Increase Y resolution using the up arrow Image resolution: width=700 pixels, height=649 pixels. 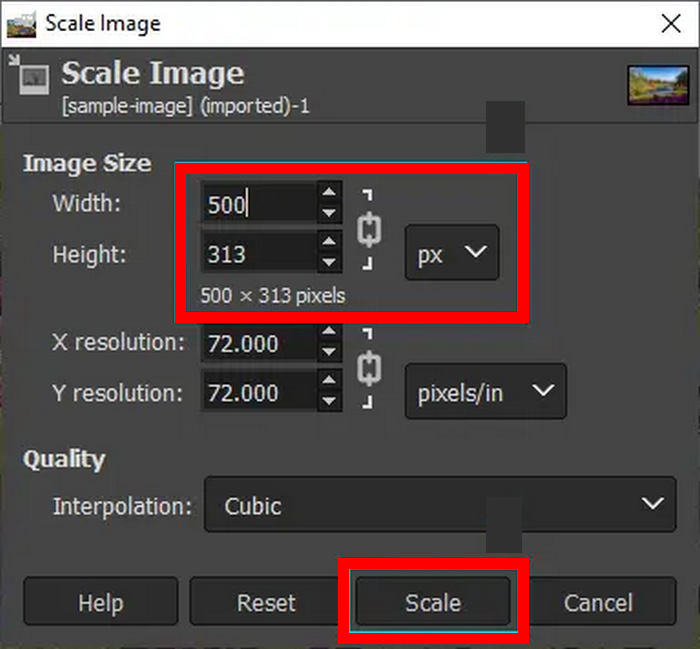click(x=329, y=381)
